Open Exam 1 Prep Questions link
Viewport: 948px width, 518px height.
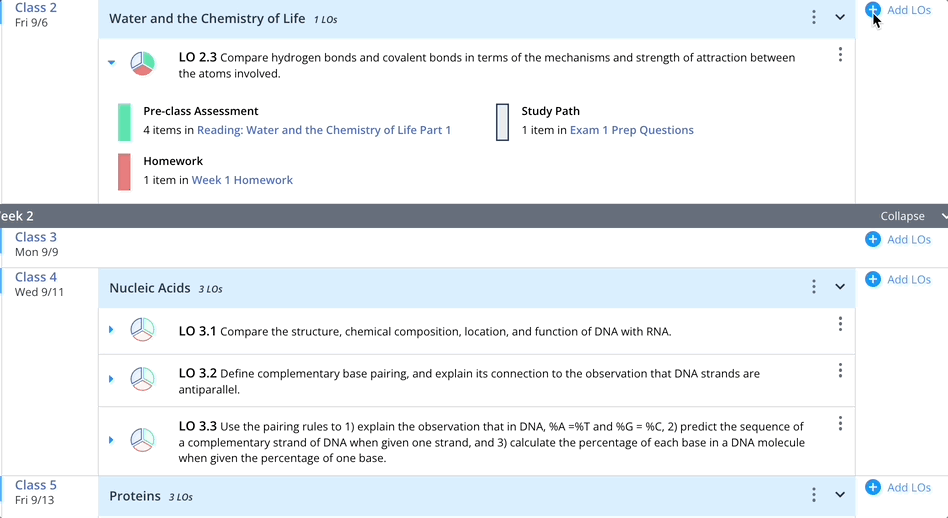click(631, 130)
